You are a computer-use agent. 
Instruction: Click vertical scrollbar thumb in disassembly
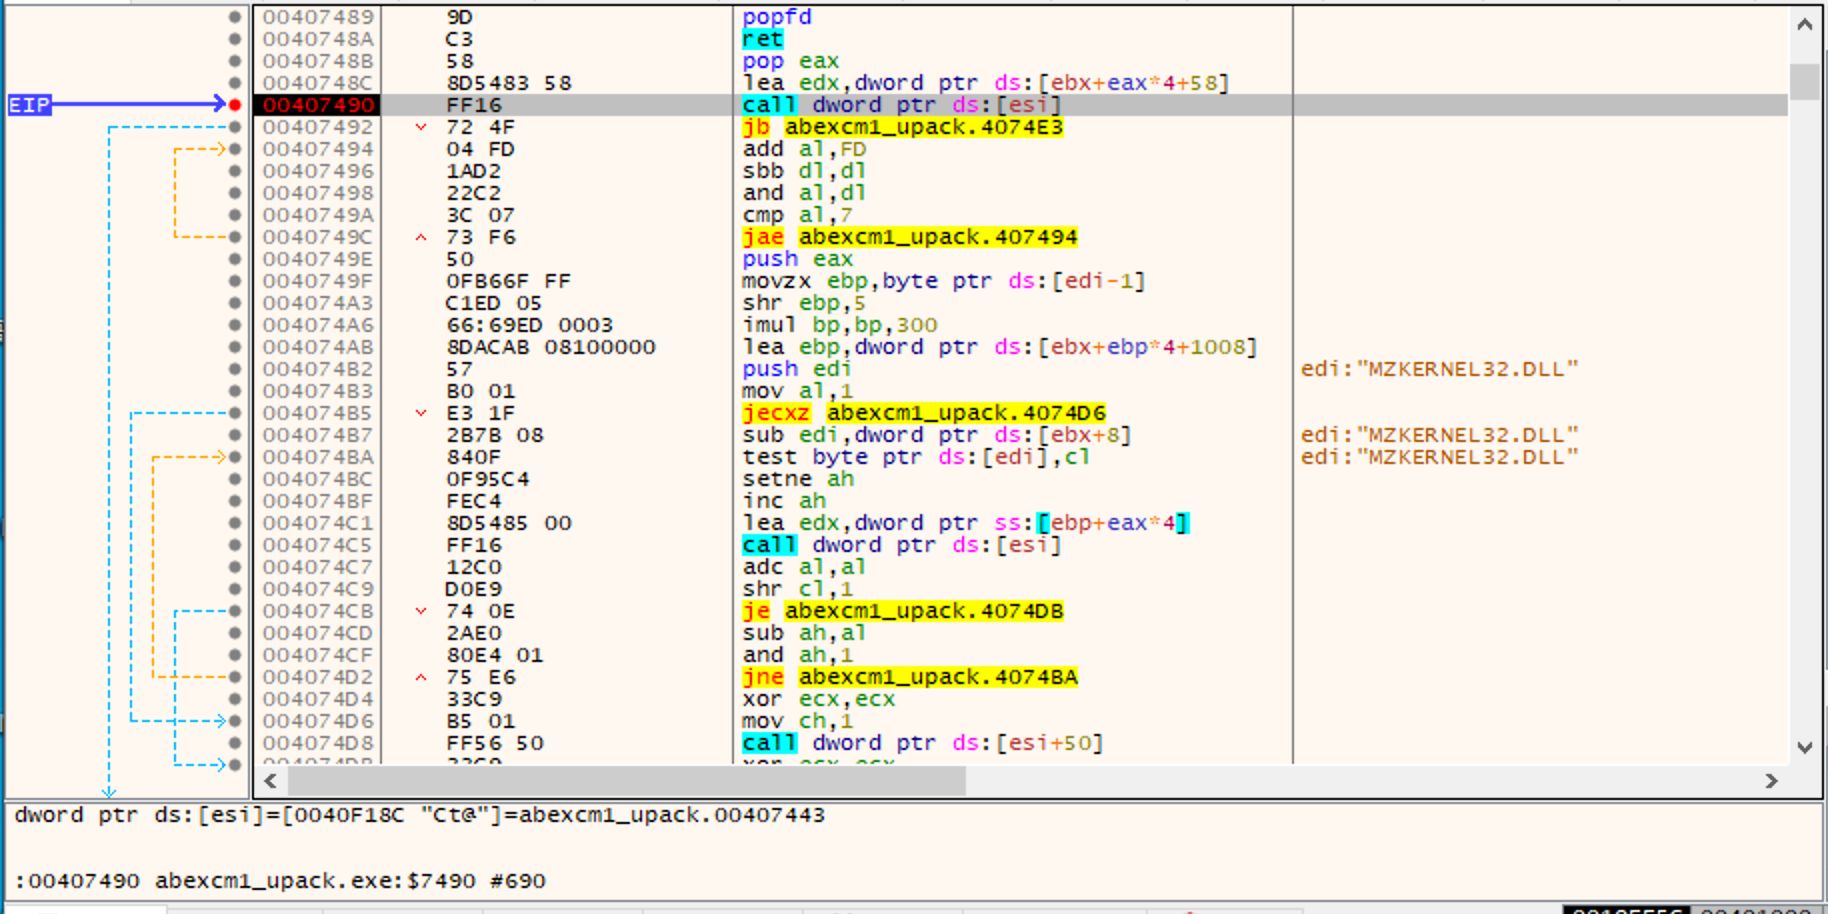pyautogui.click(x=1804, y=82)
